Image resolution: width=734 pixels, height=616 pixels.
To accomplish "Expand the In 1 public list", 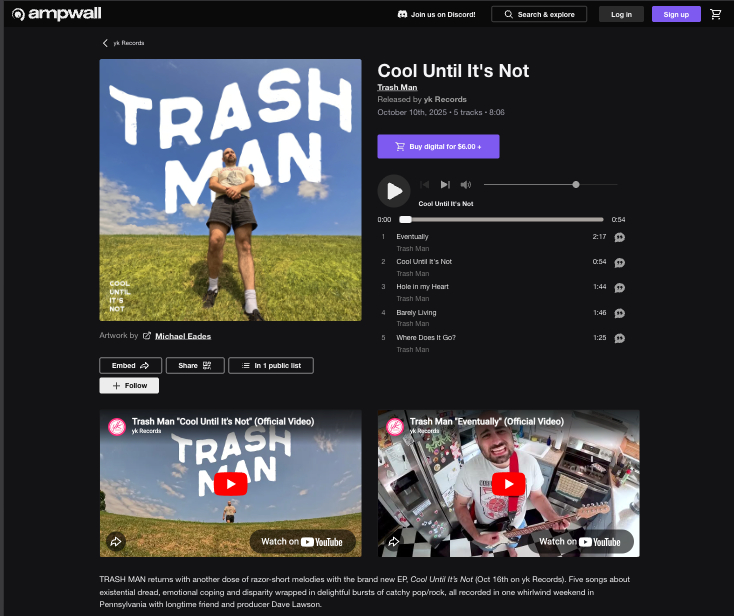I will 270,366.
